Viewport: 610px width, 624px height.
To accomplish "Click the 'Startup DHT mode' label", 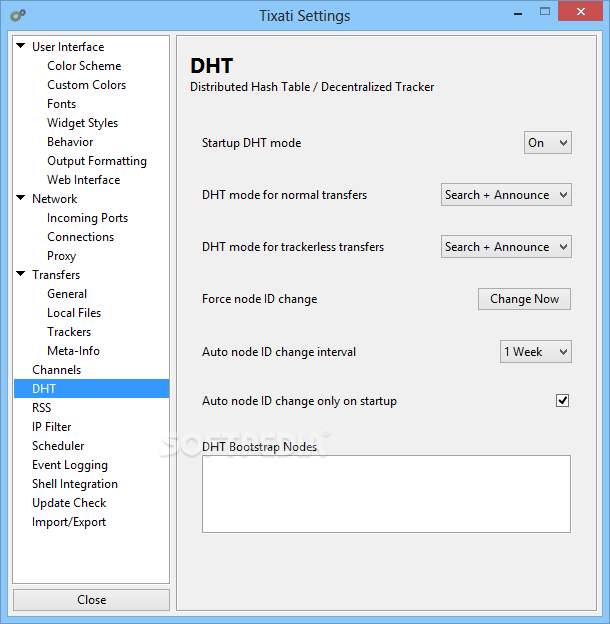I will [251, 143].
